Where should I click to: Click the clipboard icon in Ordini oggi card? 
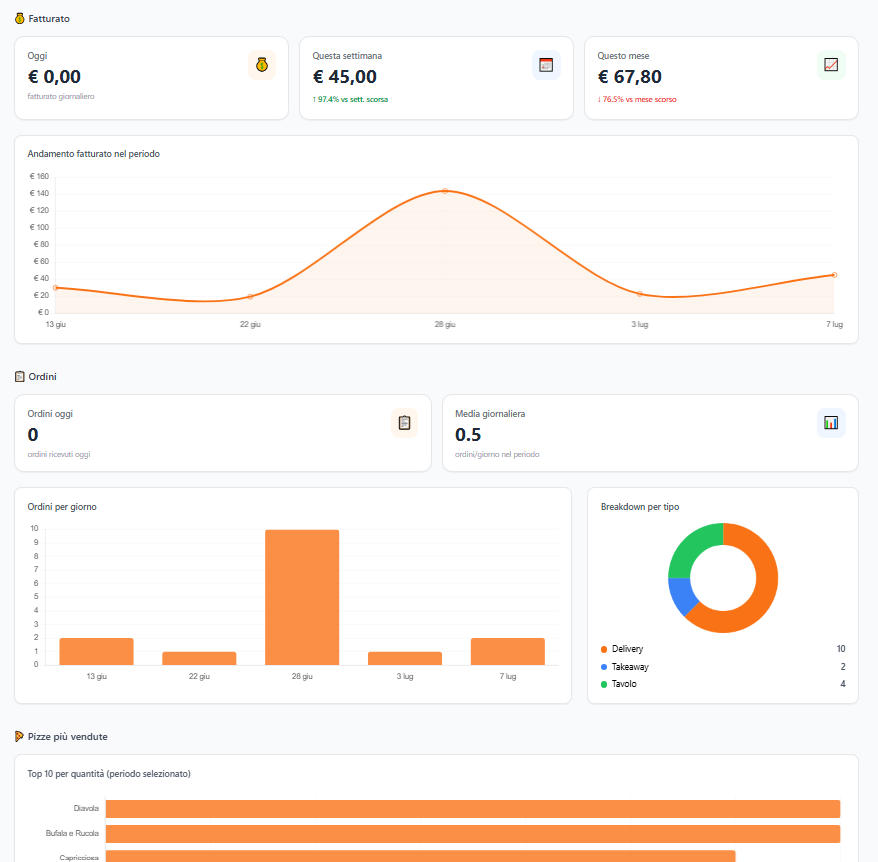point(404,423)
